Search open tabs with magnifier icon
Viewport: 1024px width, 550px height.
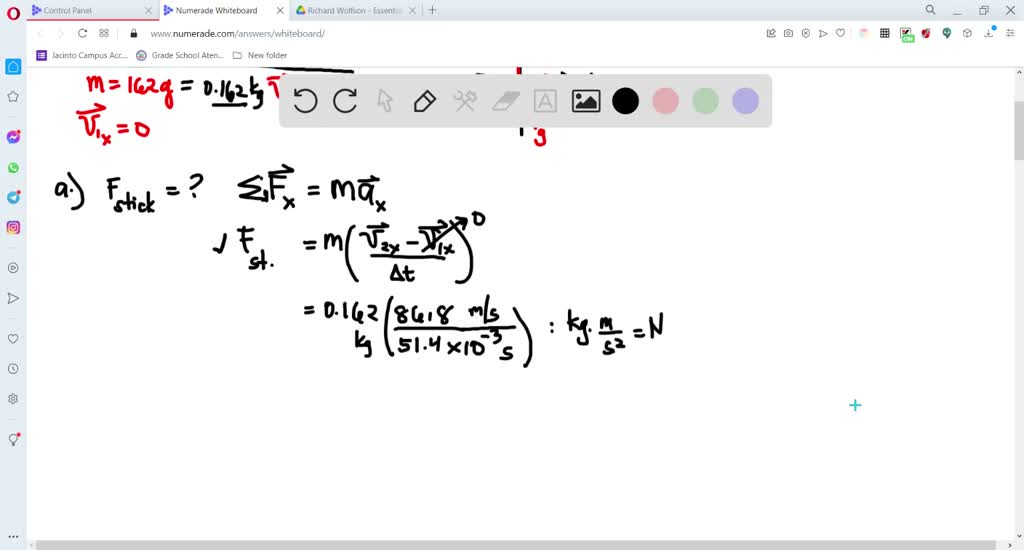[931, 10]
